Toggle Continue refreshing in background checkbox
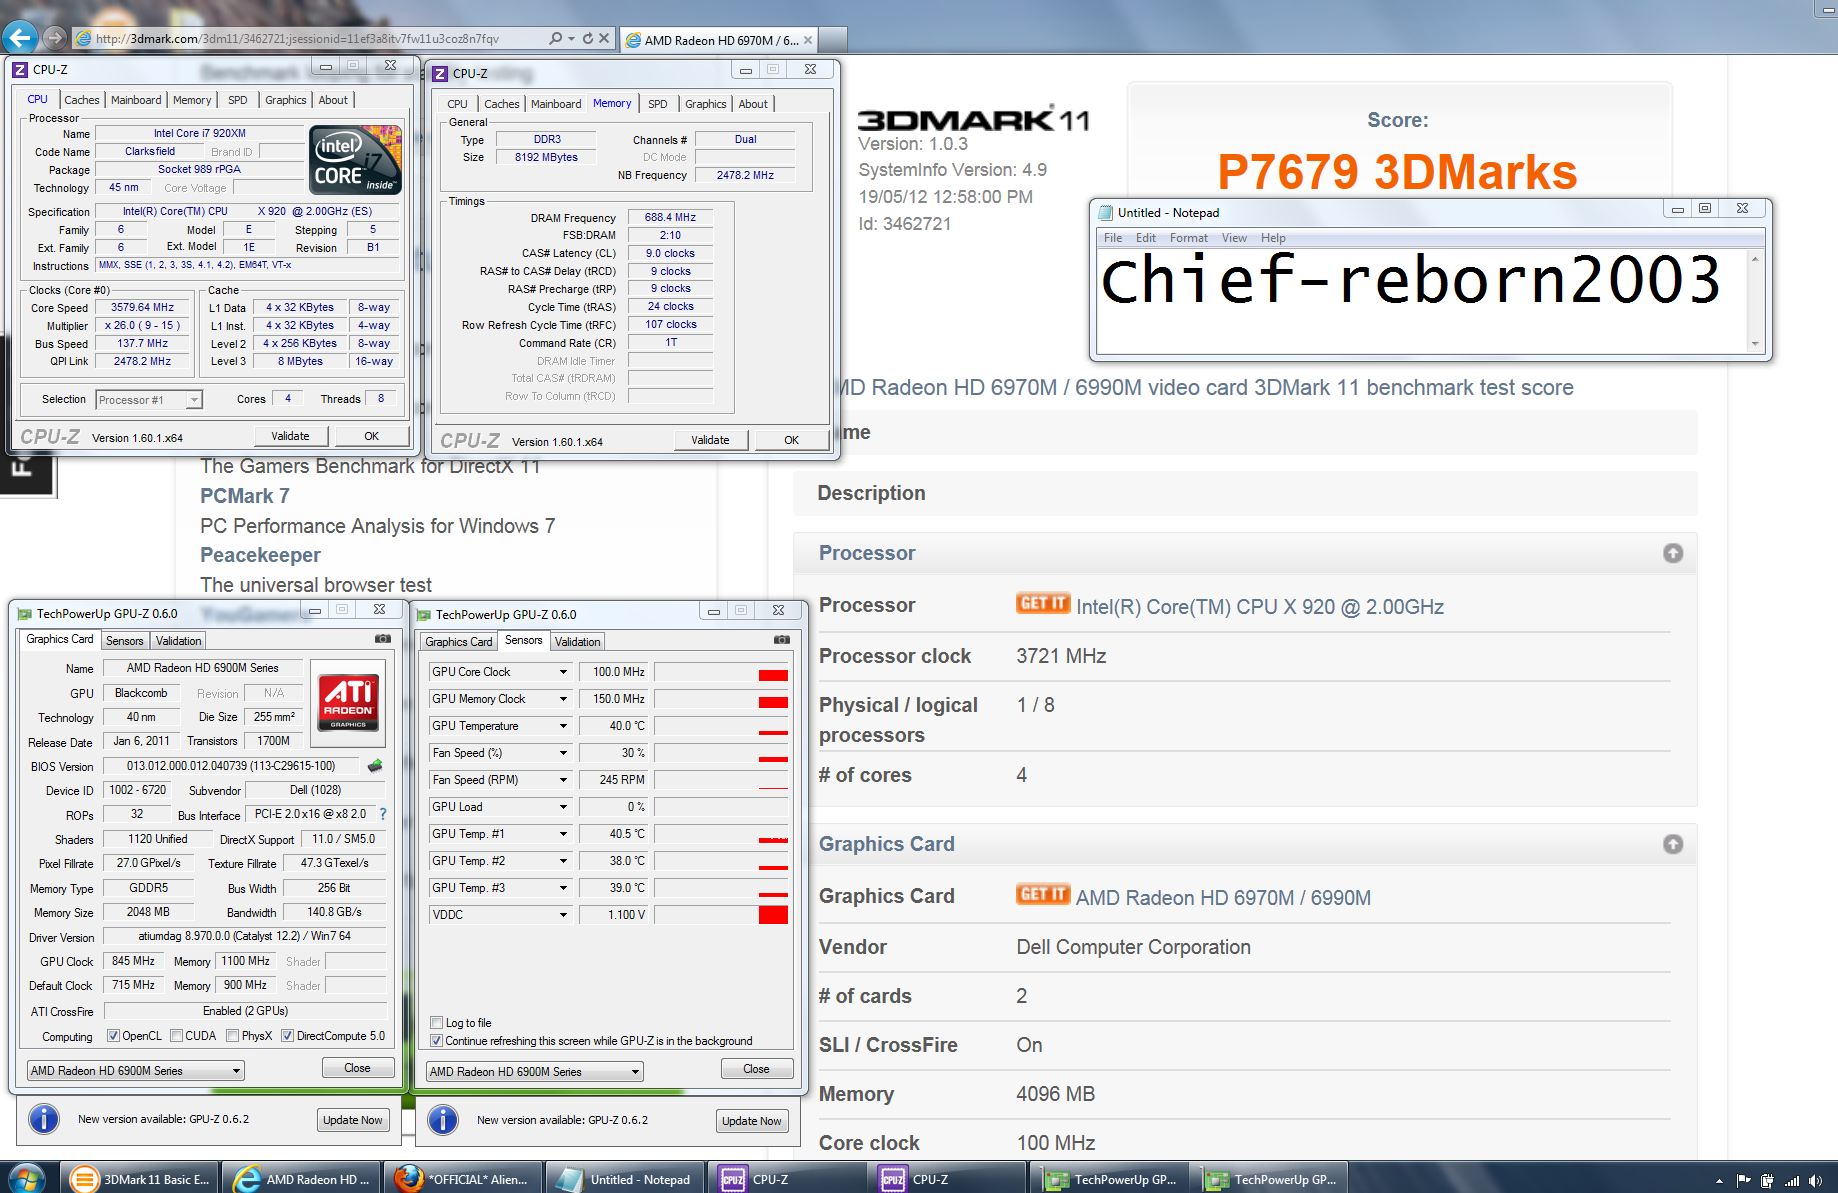 [436, 1040]
